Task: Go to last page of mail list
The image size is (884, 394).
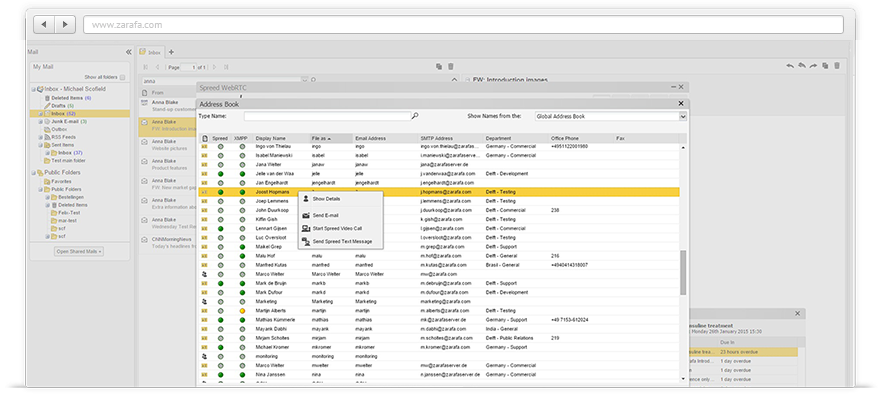Action: [226, 67]
